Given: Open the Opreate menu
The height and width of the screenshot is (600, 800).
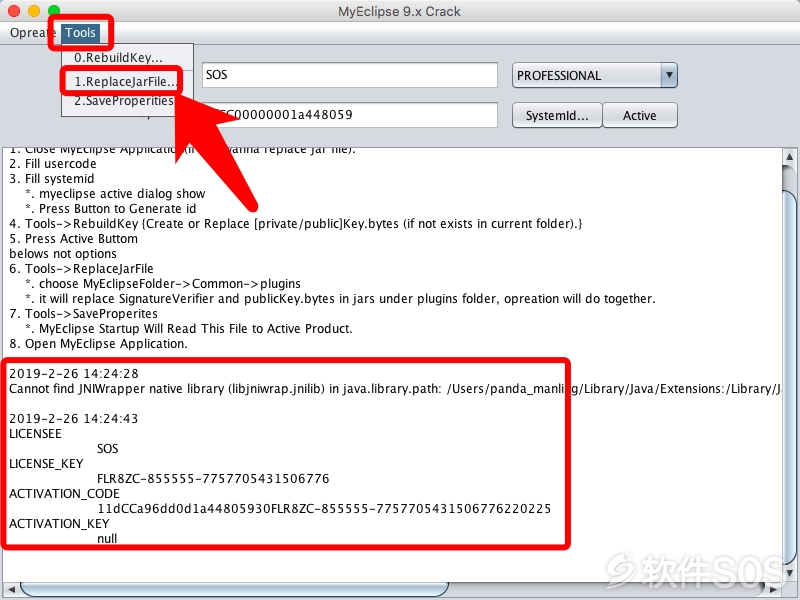Looking at the screenshot, I should coord(32,33).
